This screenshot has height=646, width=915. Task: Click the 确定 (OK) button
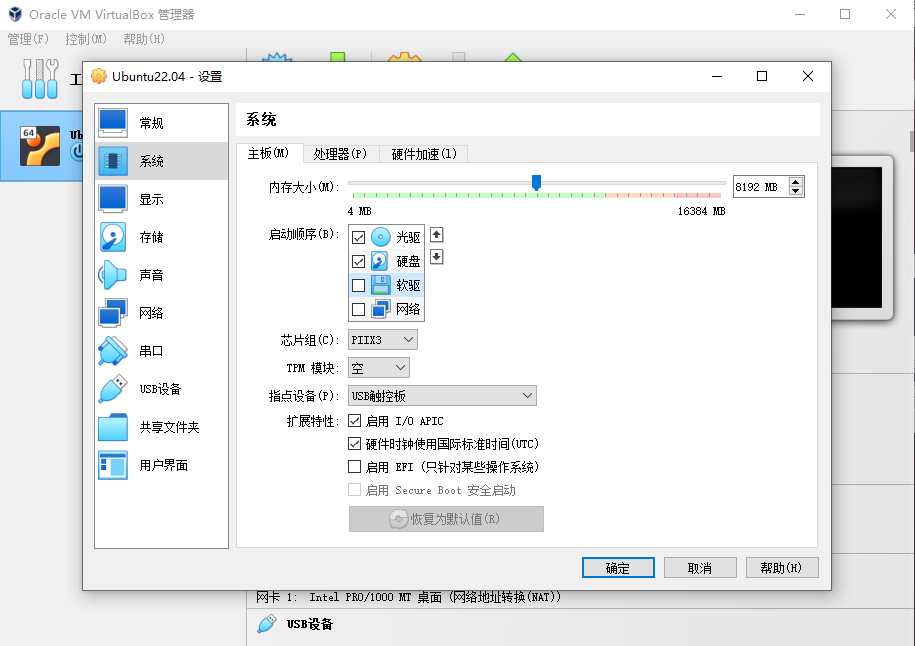(618, 568)
